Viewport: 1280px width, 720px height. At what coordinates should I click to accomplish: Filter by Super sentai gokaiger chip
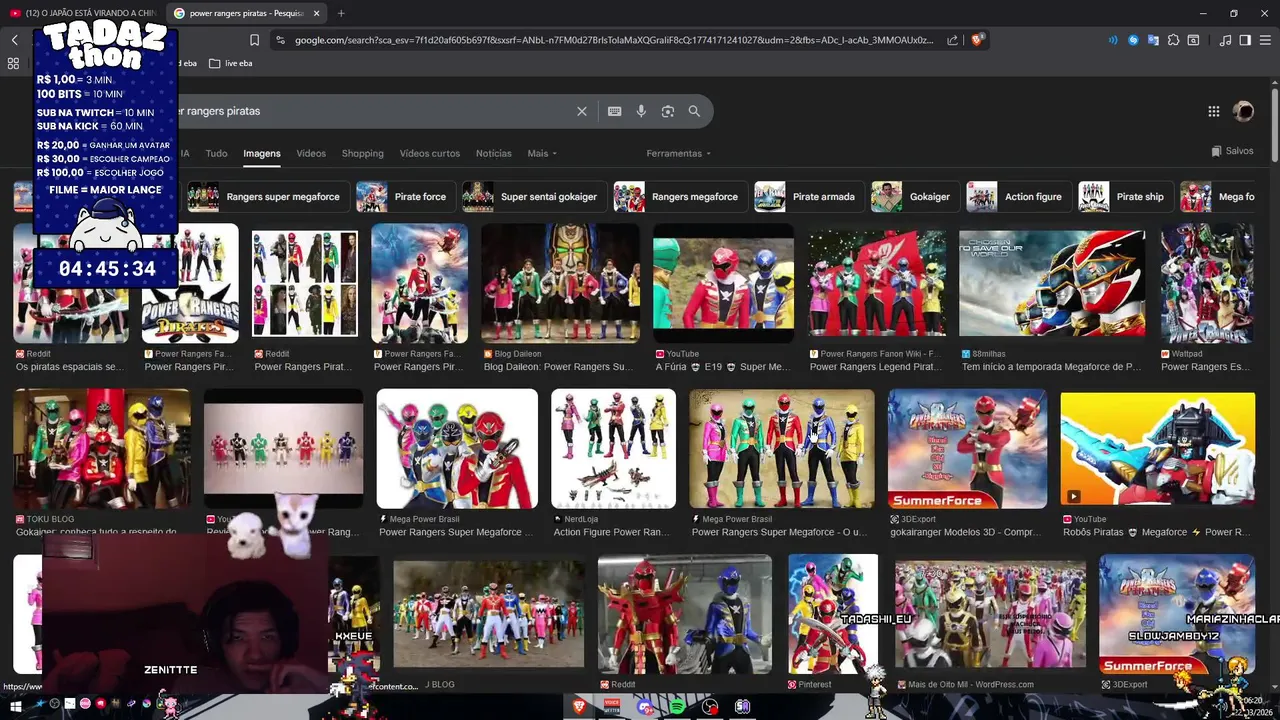(535, 197)
